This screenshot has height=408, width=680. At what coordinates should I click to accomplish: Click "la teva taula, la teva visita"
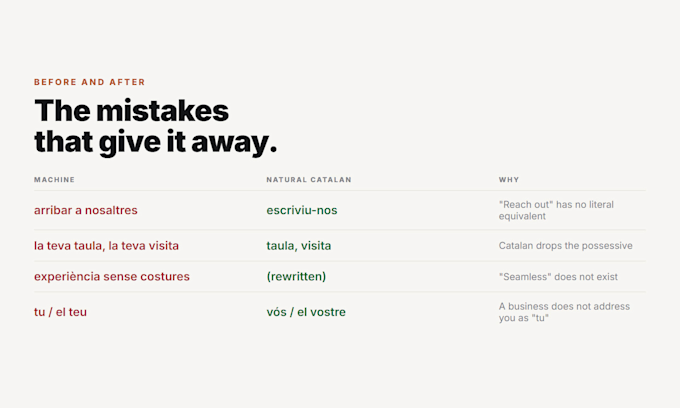106,246
